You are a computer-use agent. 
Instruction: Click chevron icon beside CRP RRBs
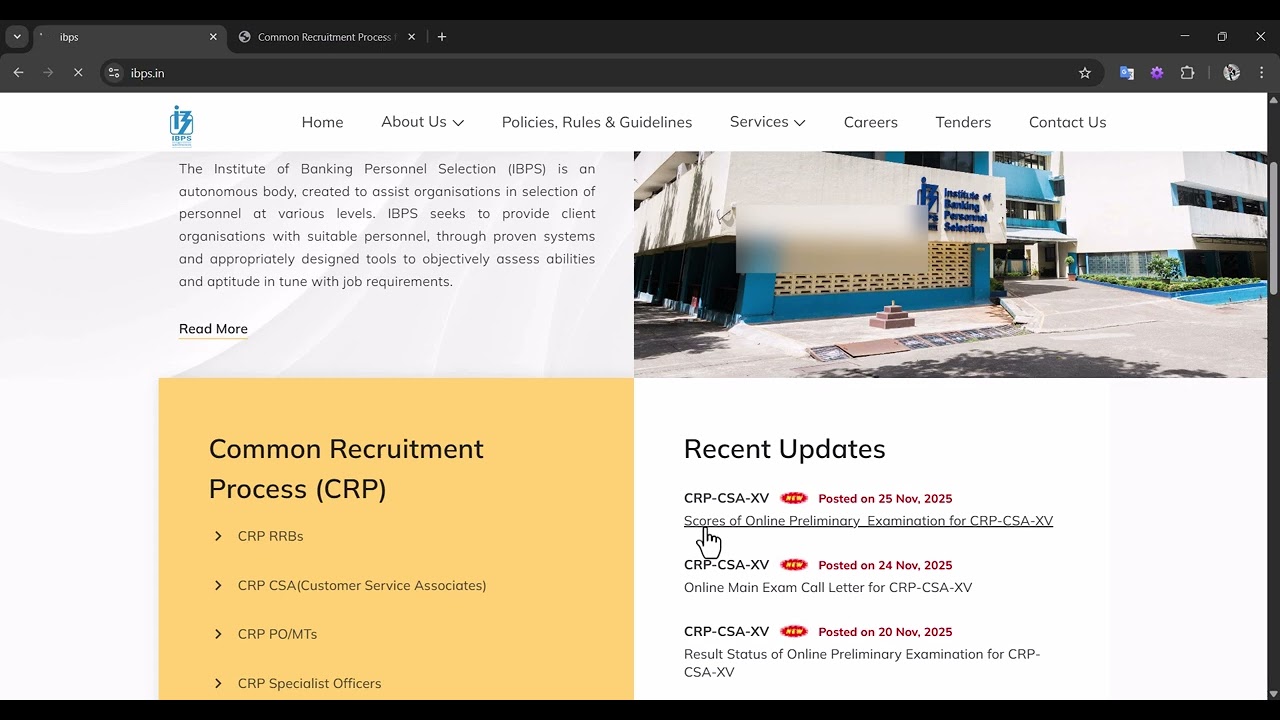point(218,536)
